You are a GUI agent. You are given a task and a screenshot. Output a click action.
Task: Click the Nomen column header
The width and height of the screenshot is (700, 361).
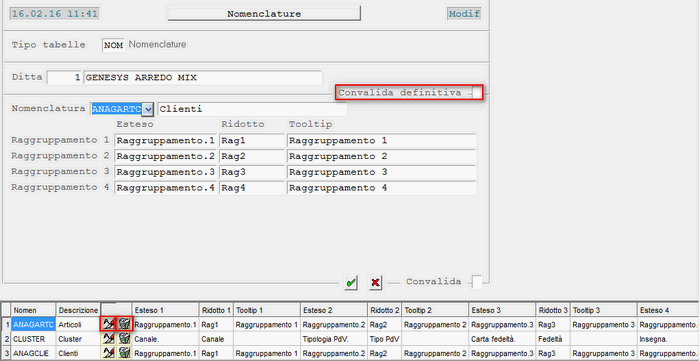coord(33,310)
